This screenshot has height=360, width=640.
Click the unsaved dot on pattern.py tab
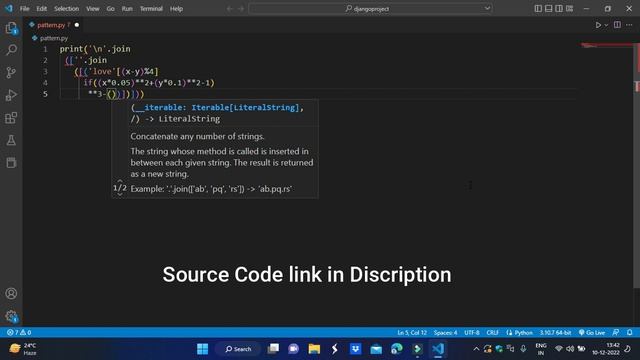coord(77,25)
